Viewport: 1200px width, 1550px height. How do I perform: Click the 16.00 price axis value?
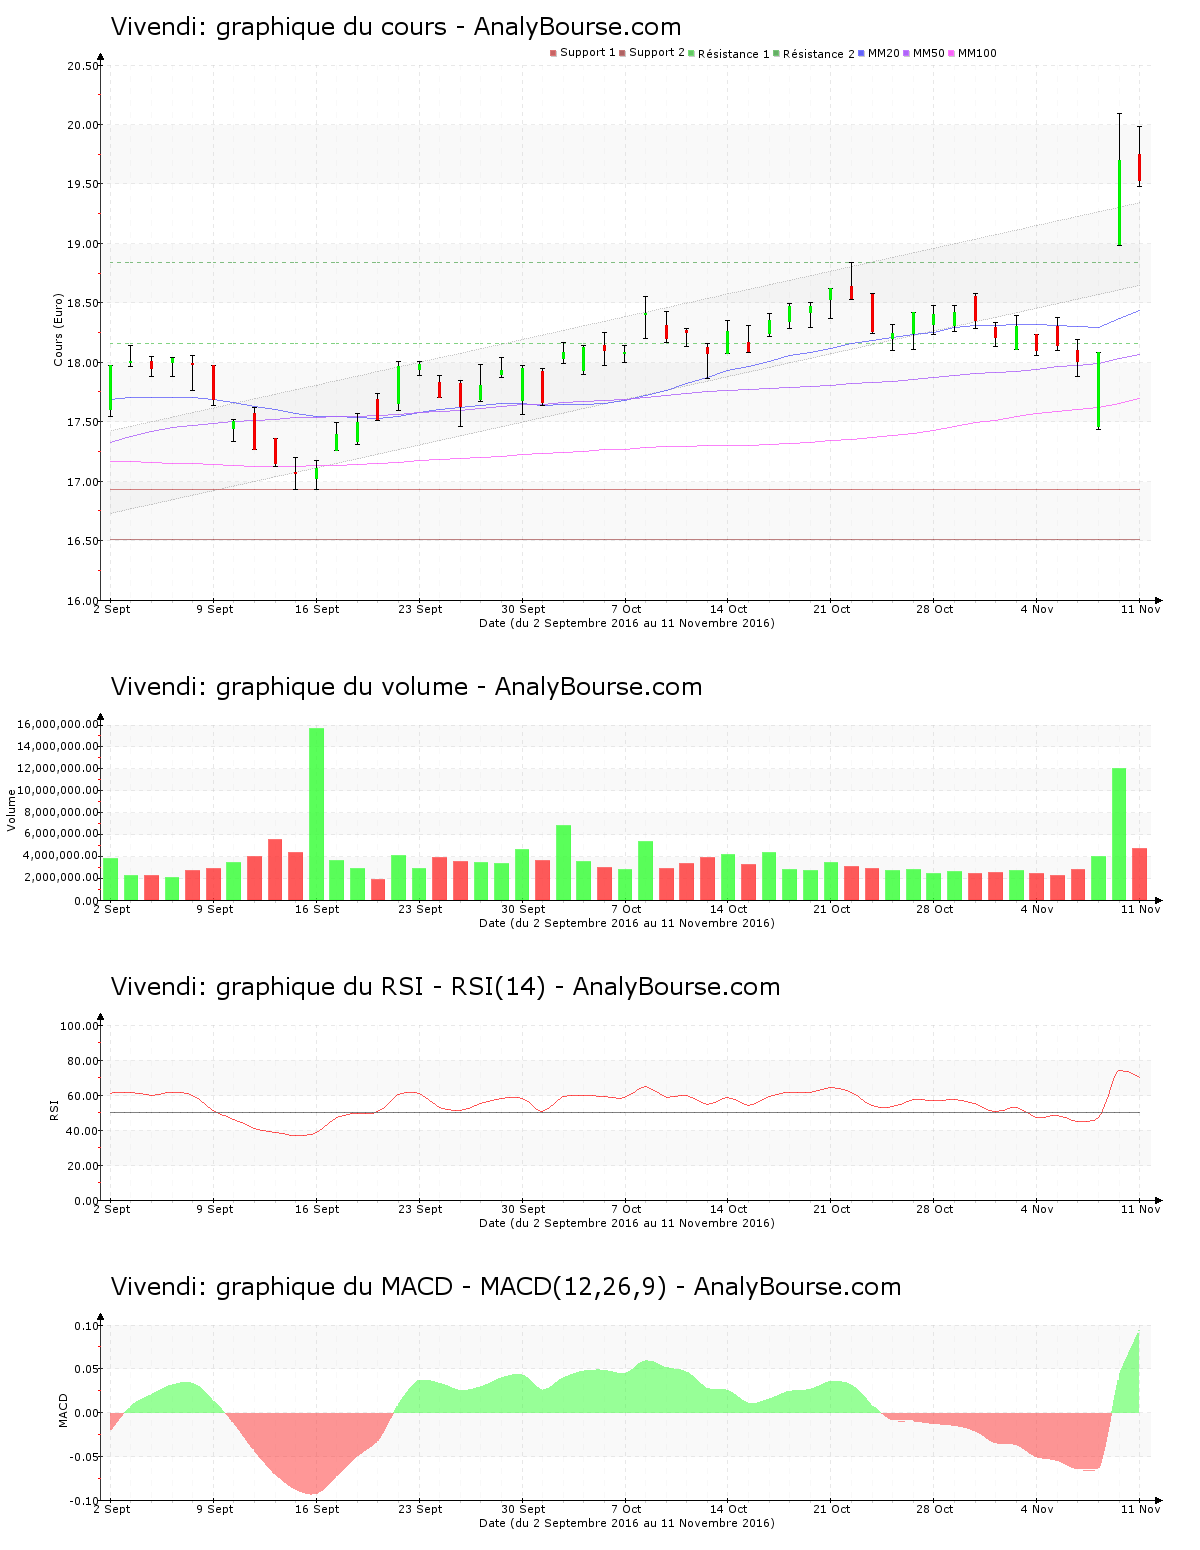point(83,601)
